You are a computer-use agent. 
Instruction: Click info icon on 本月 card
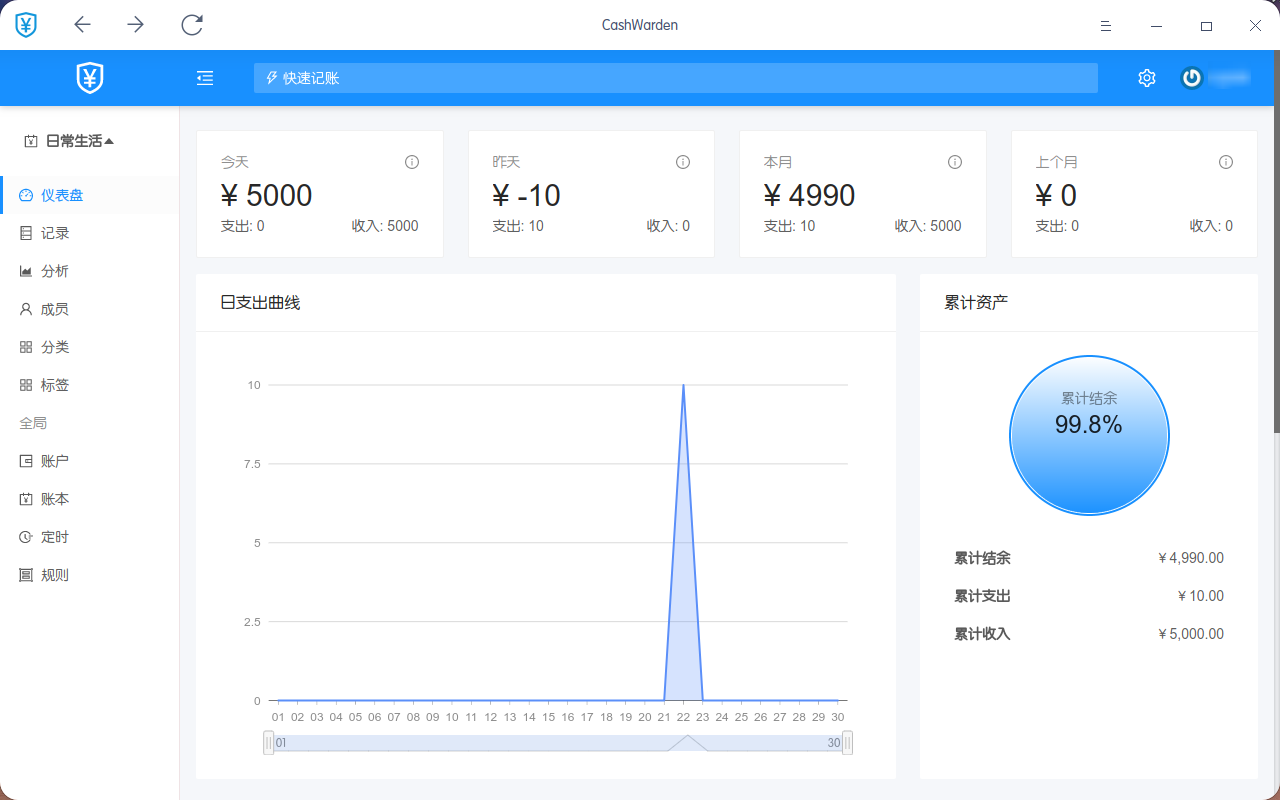(955, 162)
